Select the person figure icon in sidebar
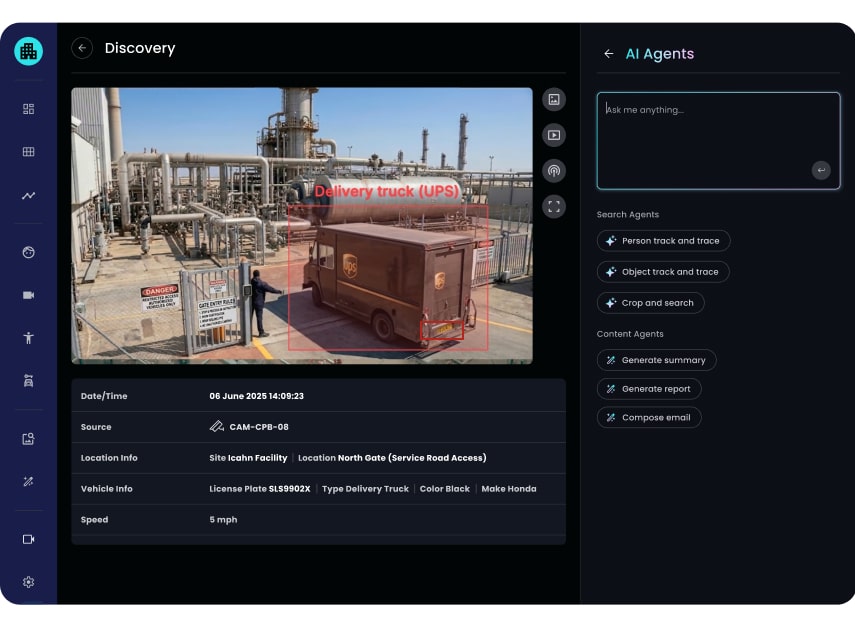The height and width of the screenshot is (627, 855). tap(28, 338)
